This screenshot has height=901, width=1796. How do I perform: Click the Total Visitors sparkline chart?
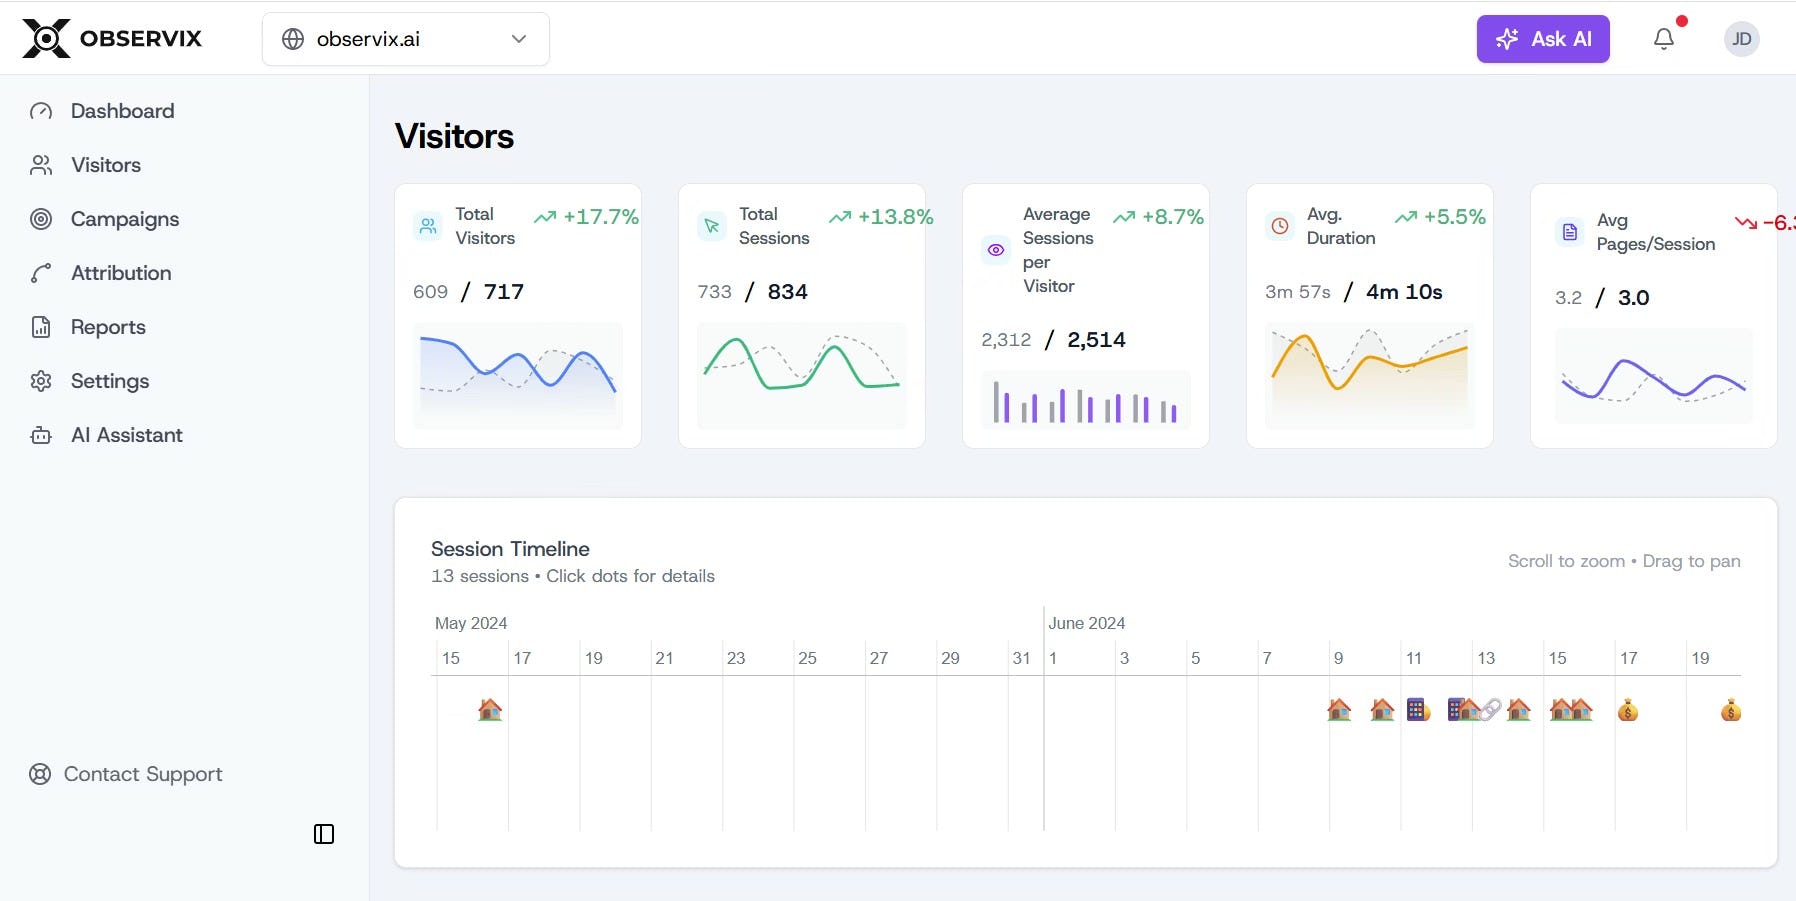click(517, 378)
